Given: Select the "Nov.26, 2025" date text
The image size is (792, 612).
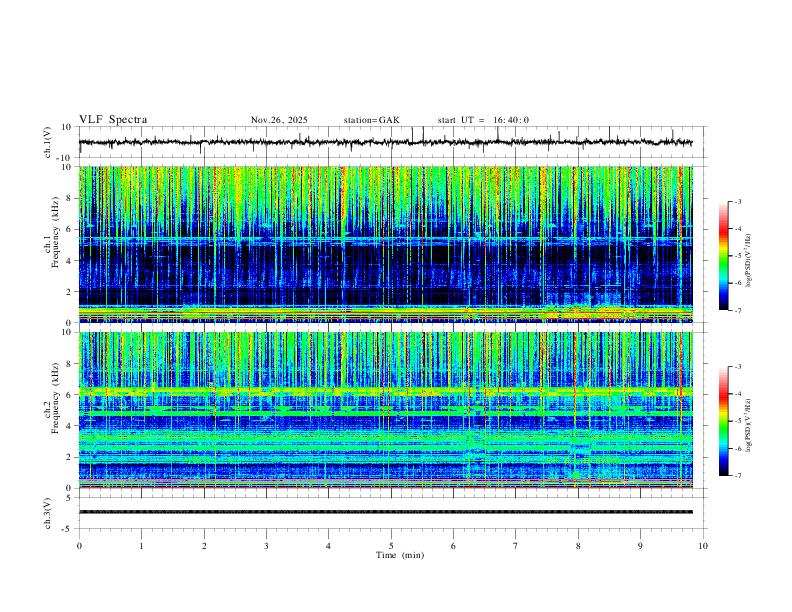Looking at the screenshot, I should coord(279,120).
